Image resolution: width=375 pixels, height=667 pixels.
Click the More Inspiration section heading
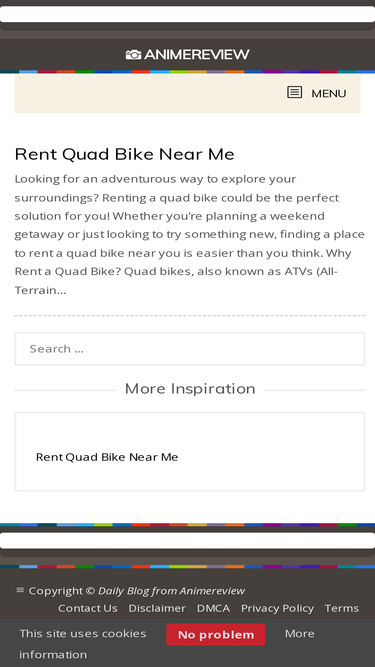[190, 388]
